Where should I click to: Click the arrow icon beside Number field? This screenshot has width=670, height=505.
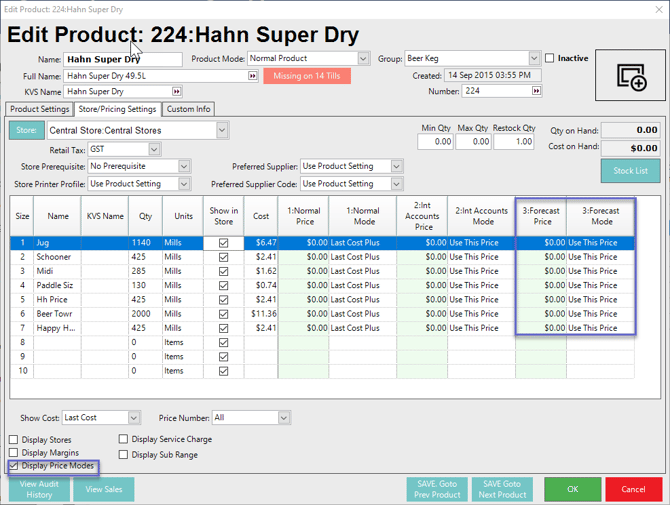point(537,91)
